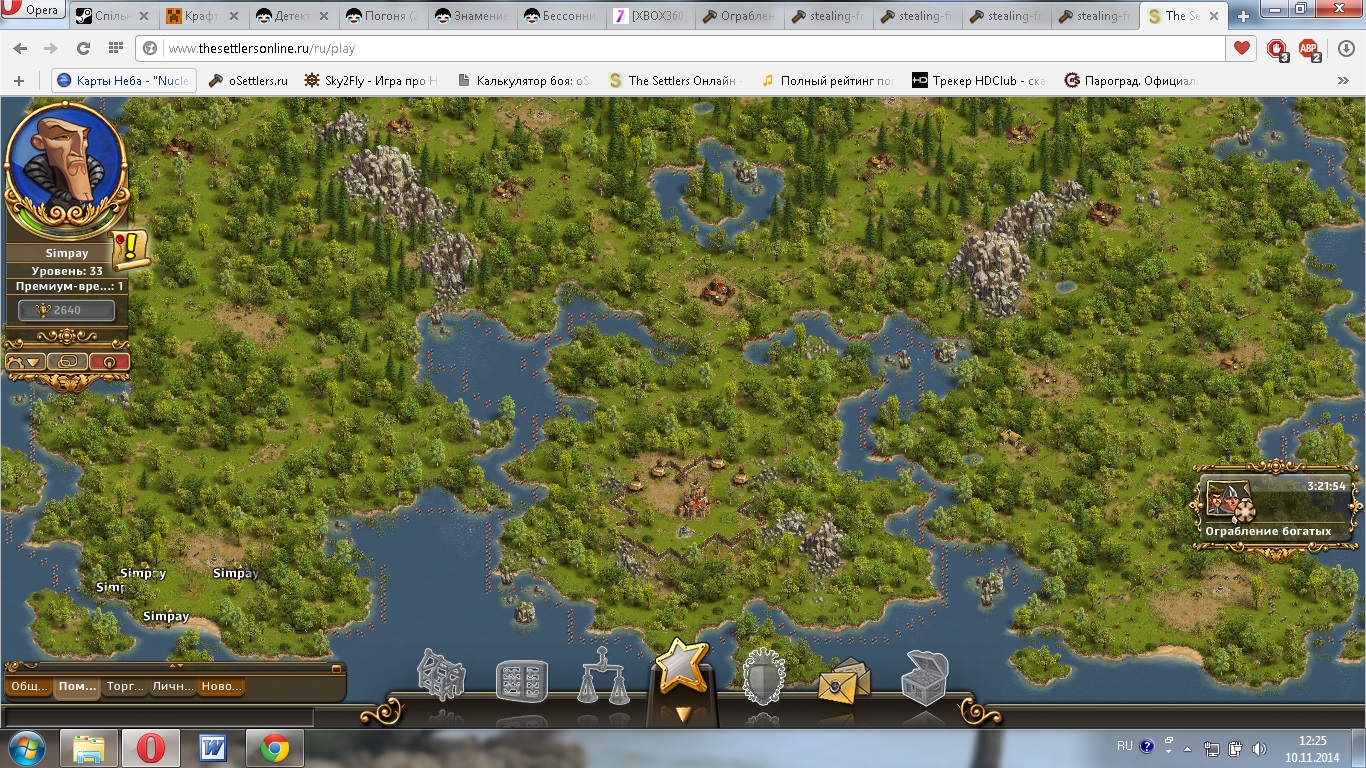Open the building menu icon

pos(441,675)
